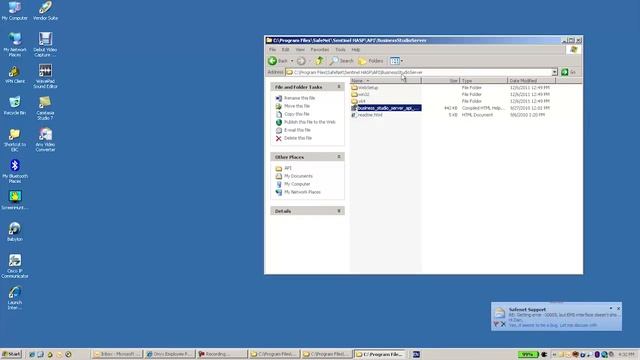The image size is (640, 360).
Task: Launch Any Video Converter desktop icon
Action: [45, 140]
